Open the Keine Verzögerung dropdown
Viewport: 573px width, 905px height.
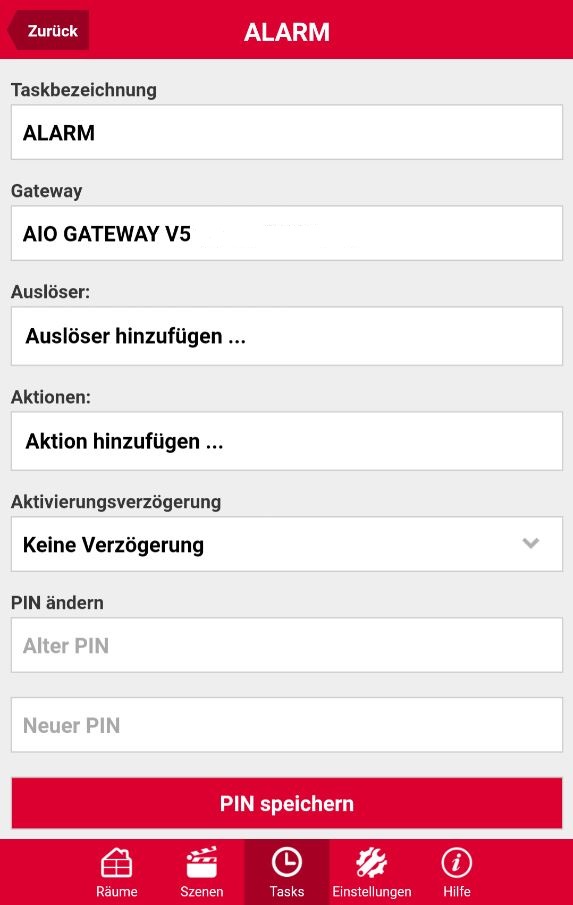[287, 544]
